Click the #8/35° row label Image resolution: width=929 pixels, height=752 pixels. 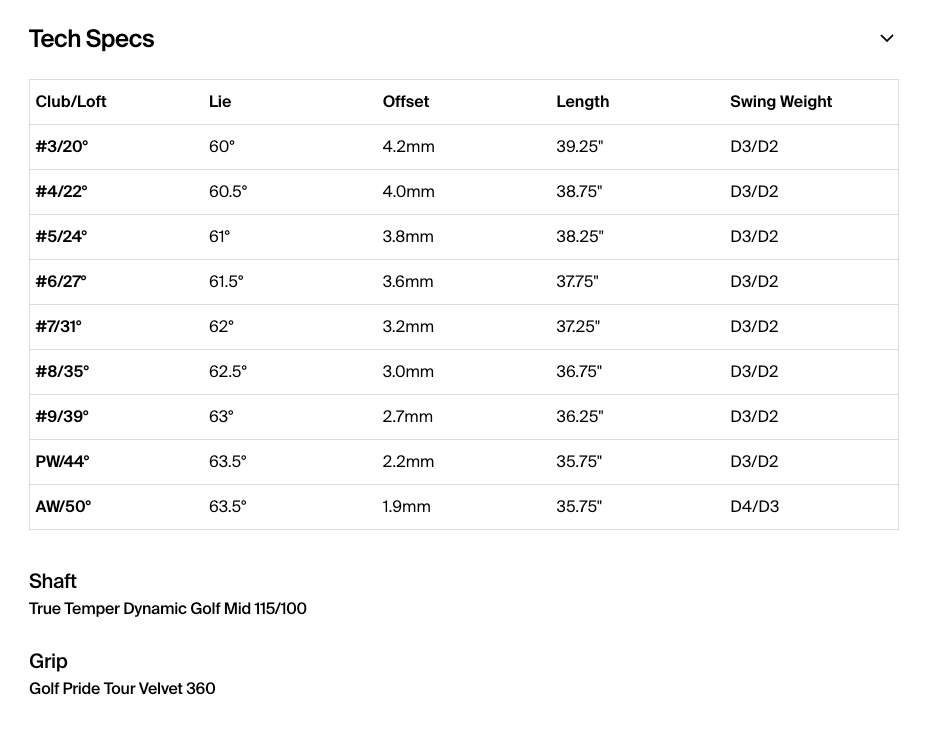coord(62,372)
